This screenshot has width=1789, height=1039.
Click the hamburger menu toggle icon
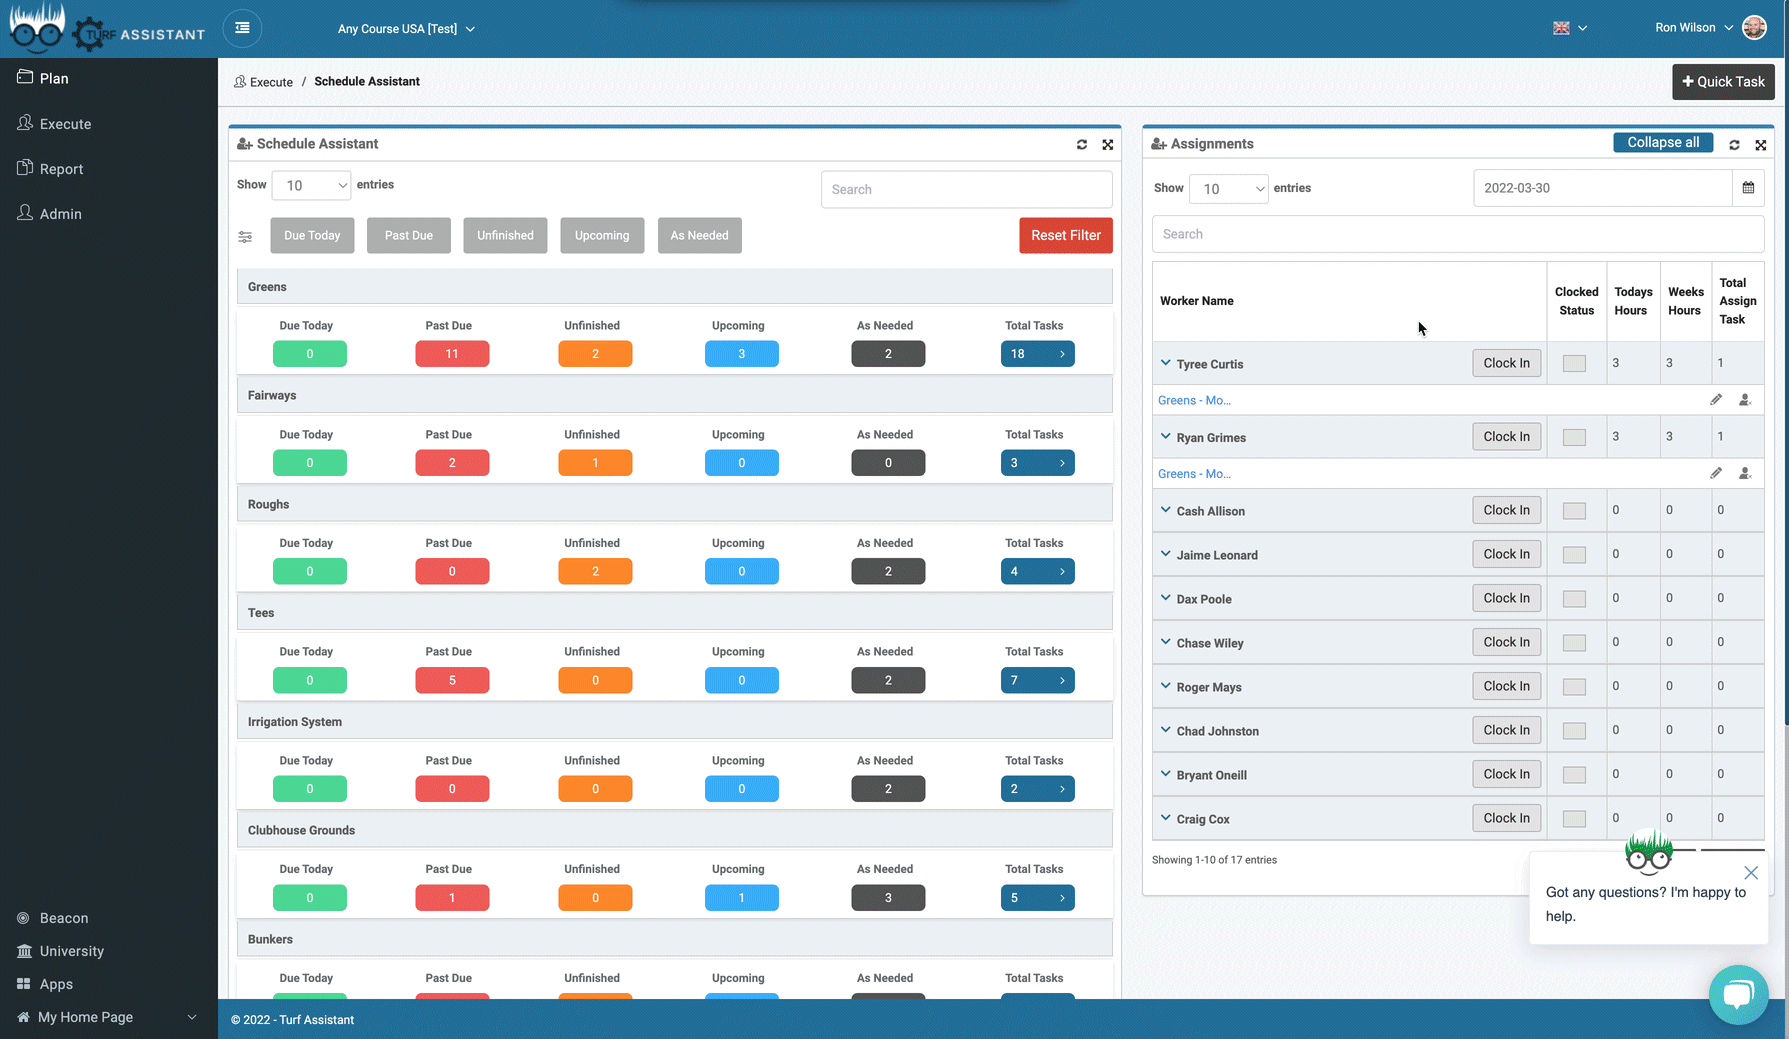click(242, 28)
